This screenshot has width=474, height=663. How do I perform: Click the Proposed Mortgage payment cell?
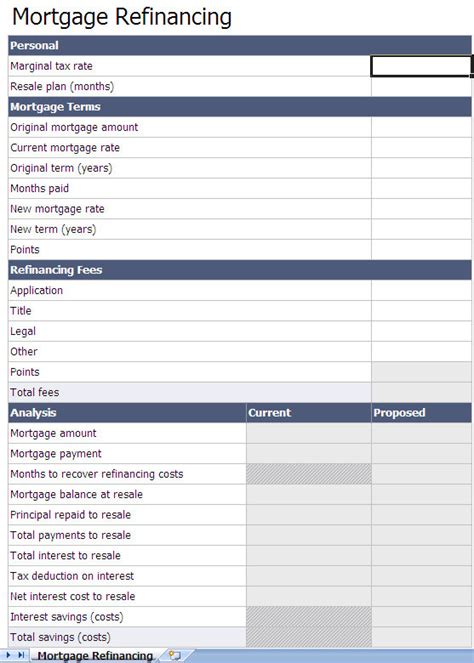point(421,454)
